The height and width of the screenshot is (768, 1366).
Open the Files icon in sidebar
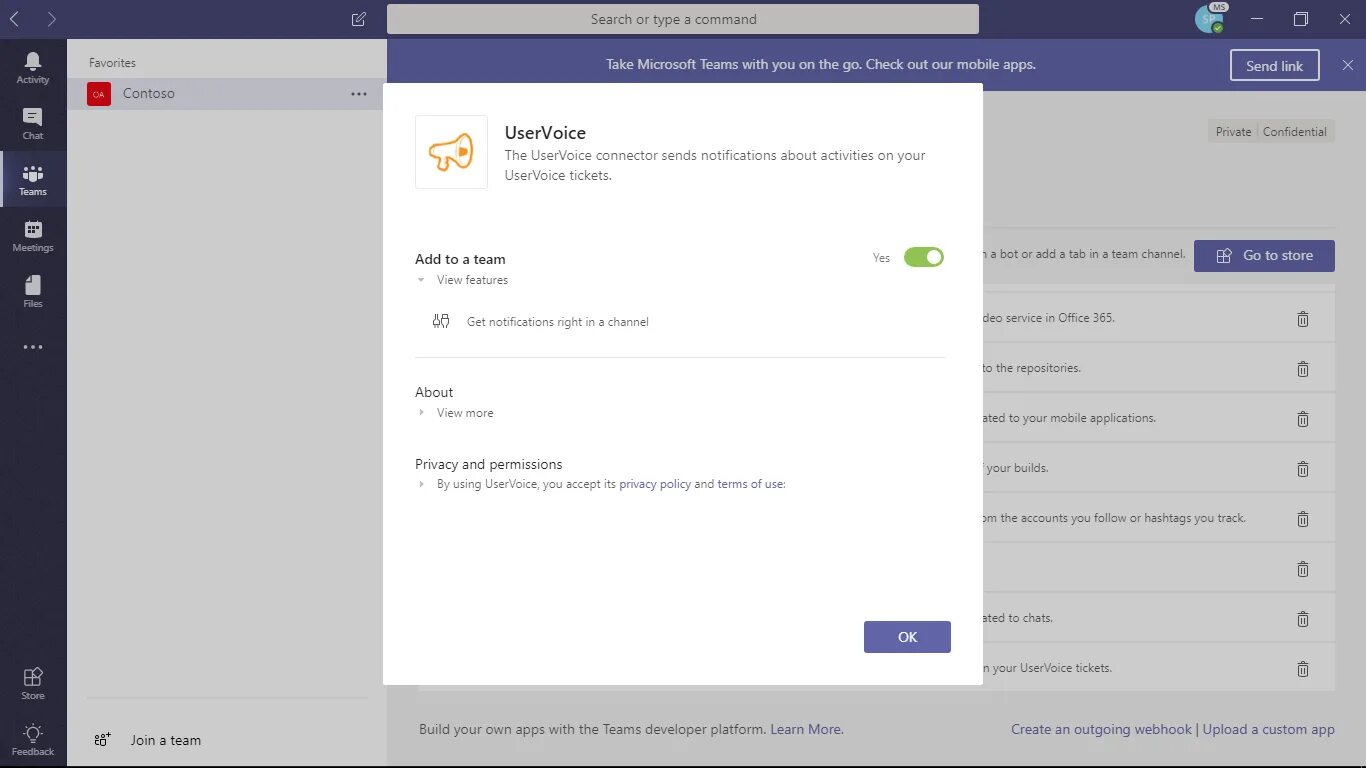tap(33, 286)
